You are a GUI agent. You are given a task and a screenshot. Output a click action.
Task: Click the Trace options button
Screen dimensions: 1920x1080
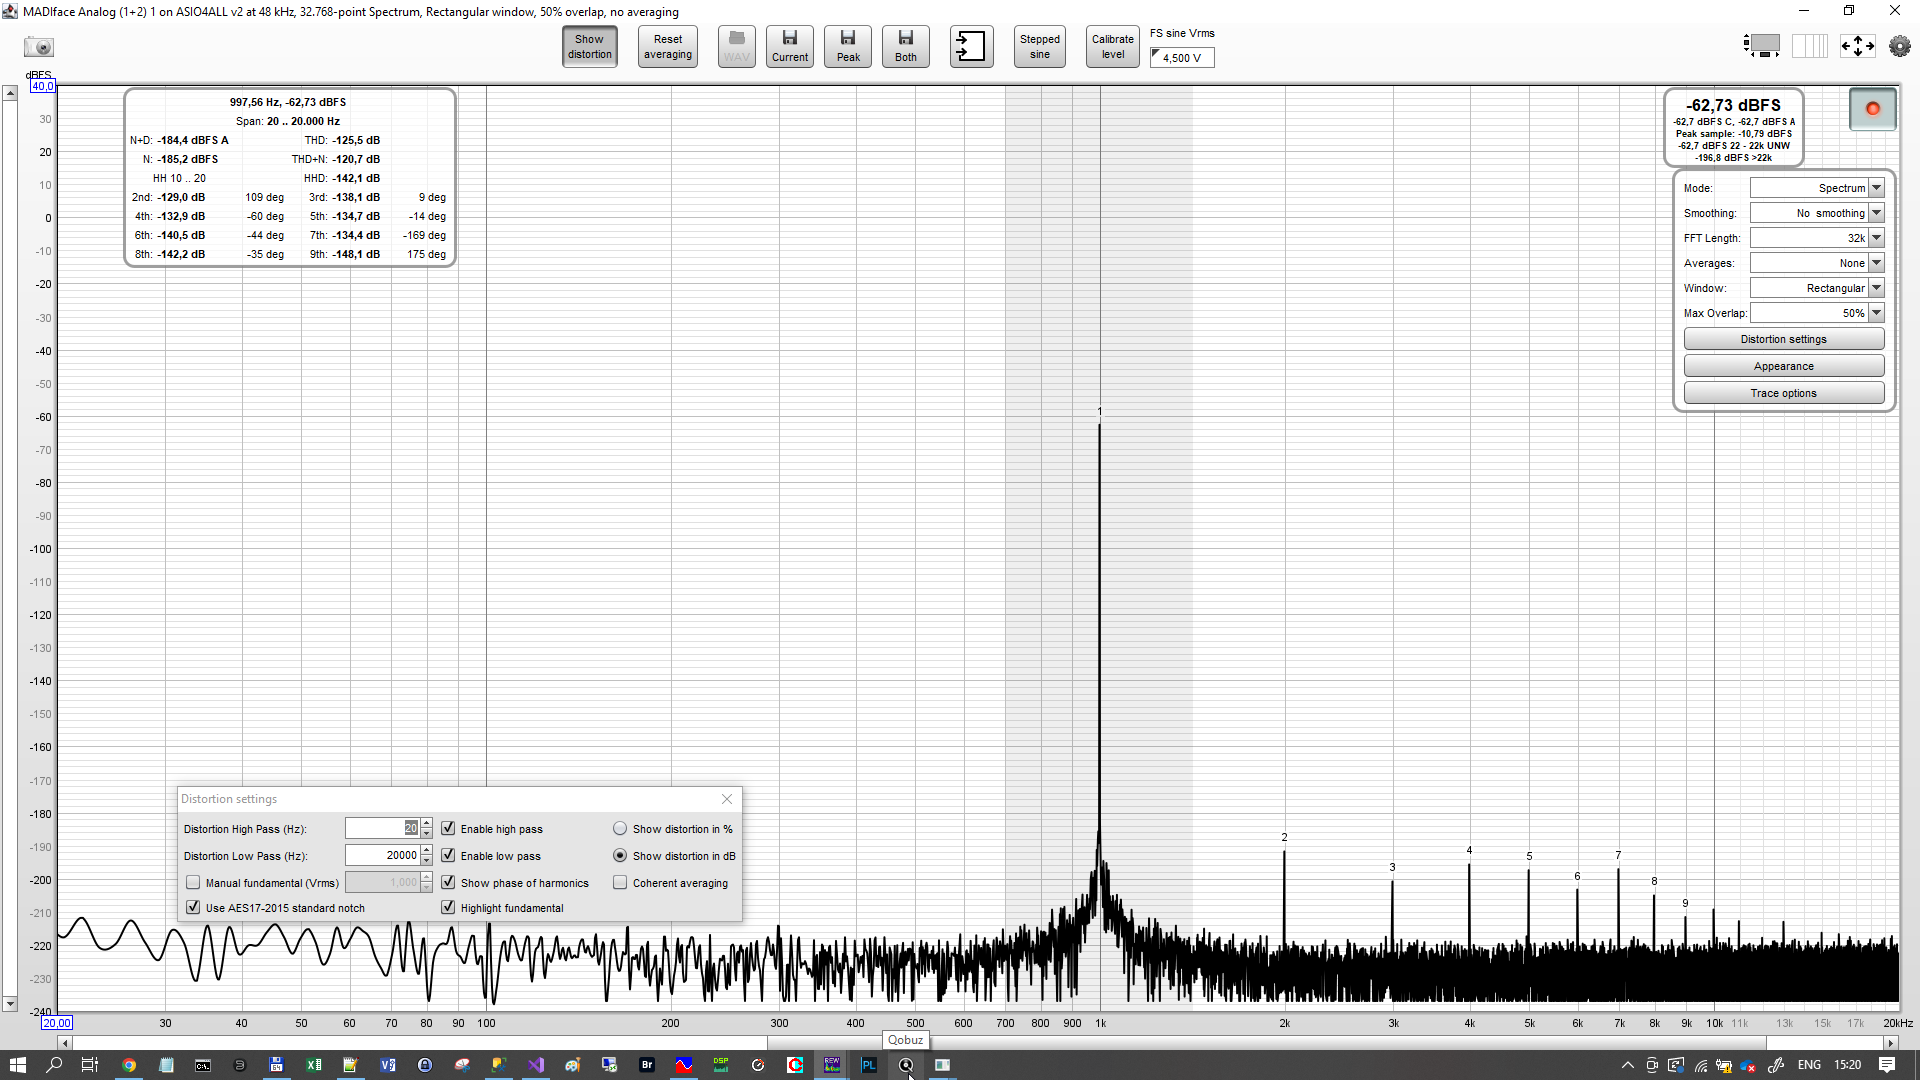pos(1783,393)
